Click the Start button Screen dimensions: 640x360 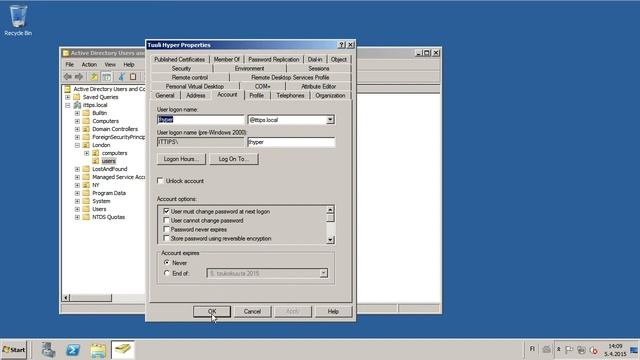[13, 349]
